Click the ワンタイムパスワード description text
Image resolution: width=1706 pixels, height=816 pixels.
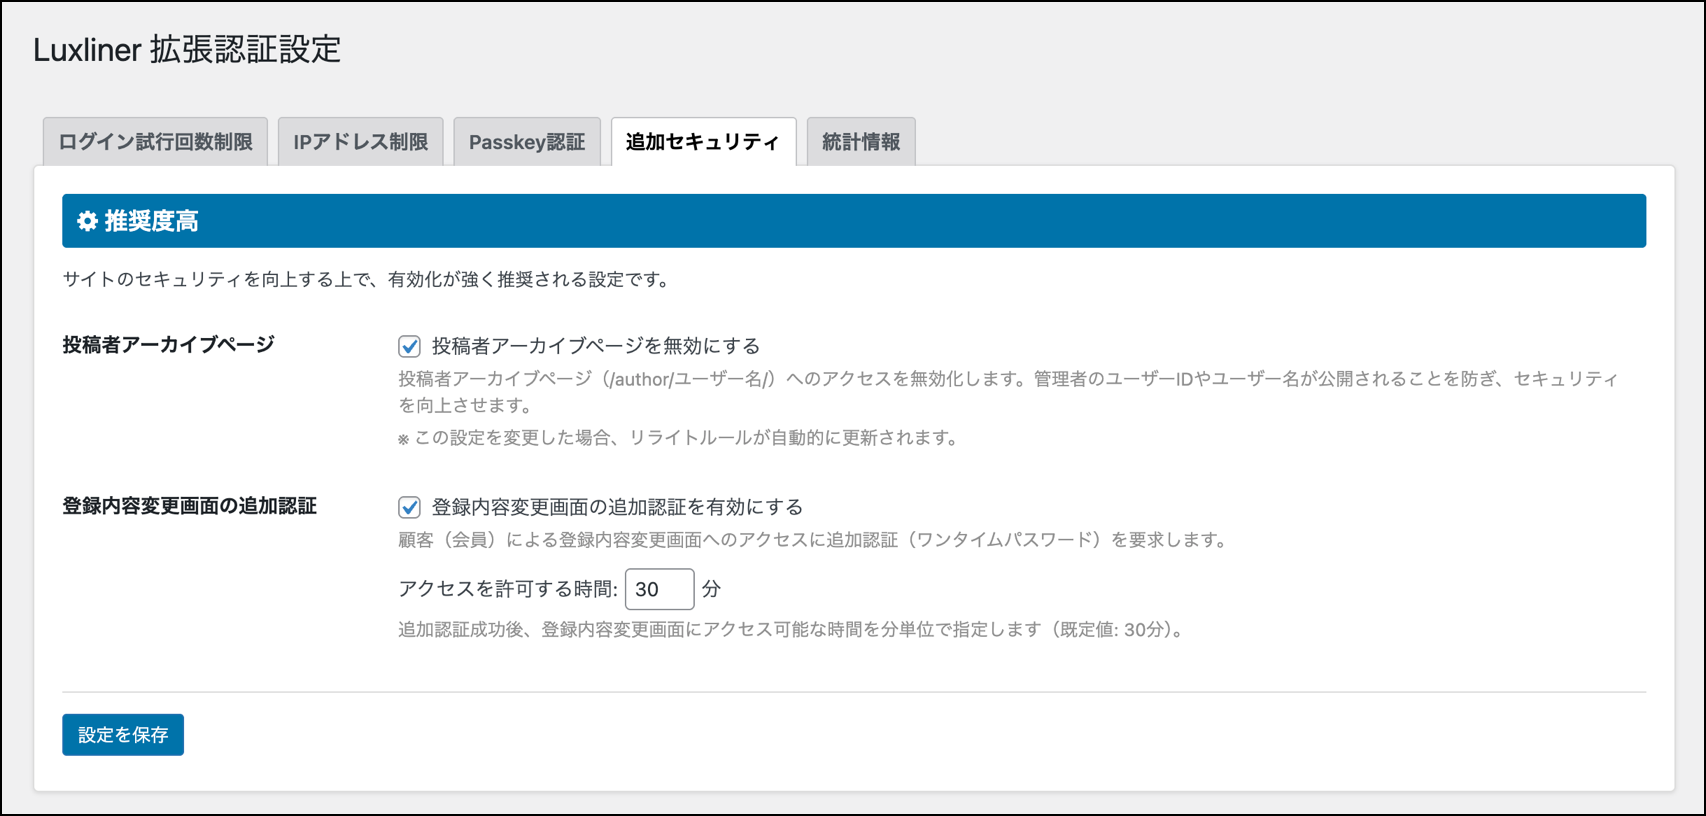tap(812, 540)
